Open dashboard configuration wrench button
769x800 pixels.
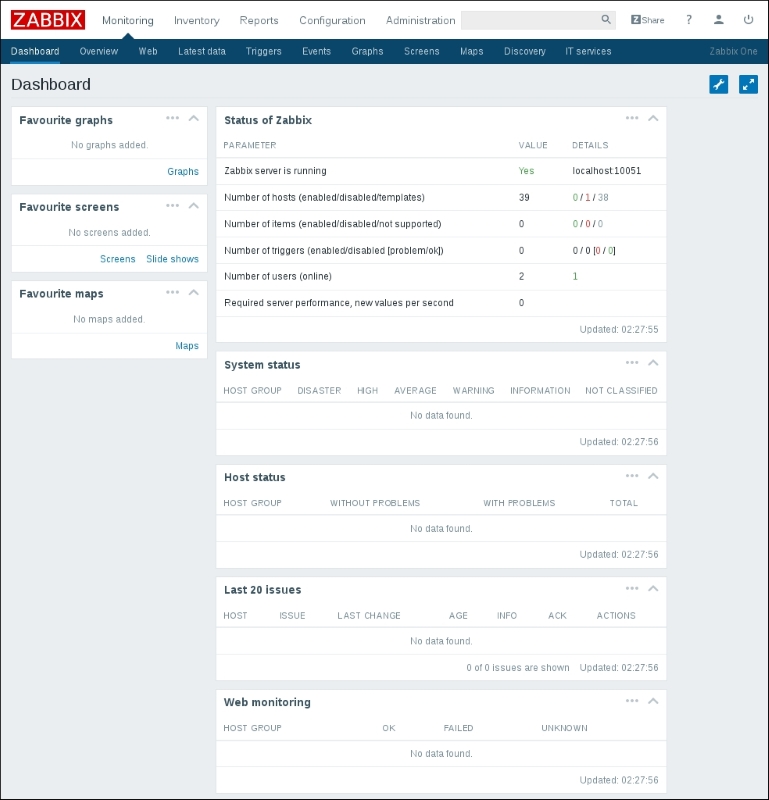click(718, 84)
